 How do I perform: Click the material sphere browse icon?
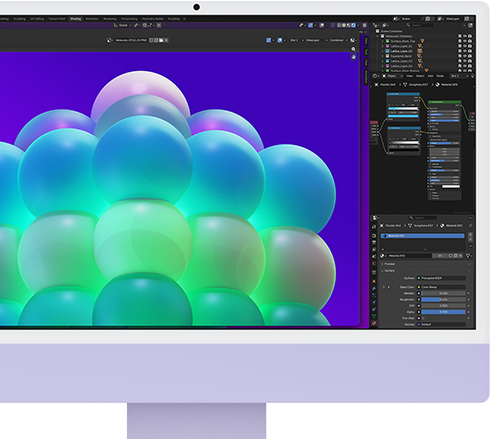[x=382, y=256]
